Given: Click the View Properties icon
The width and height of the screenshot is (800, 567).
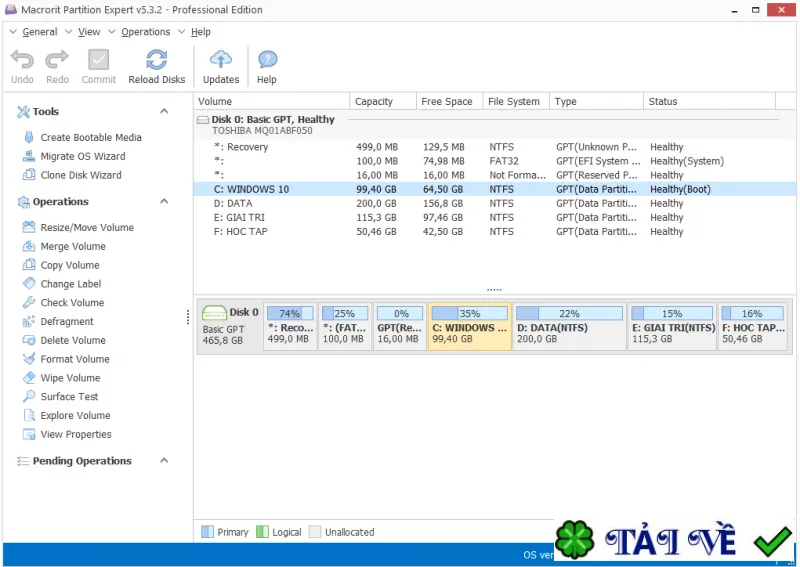Looking at the screenshot, I should tap(29, 434).
